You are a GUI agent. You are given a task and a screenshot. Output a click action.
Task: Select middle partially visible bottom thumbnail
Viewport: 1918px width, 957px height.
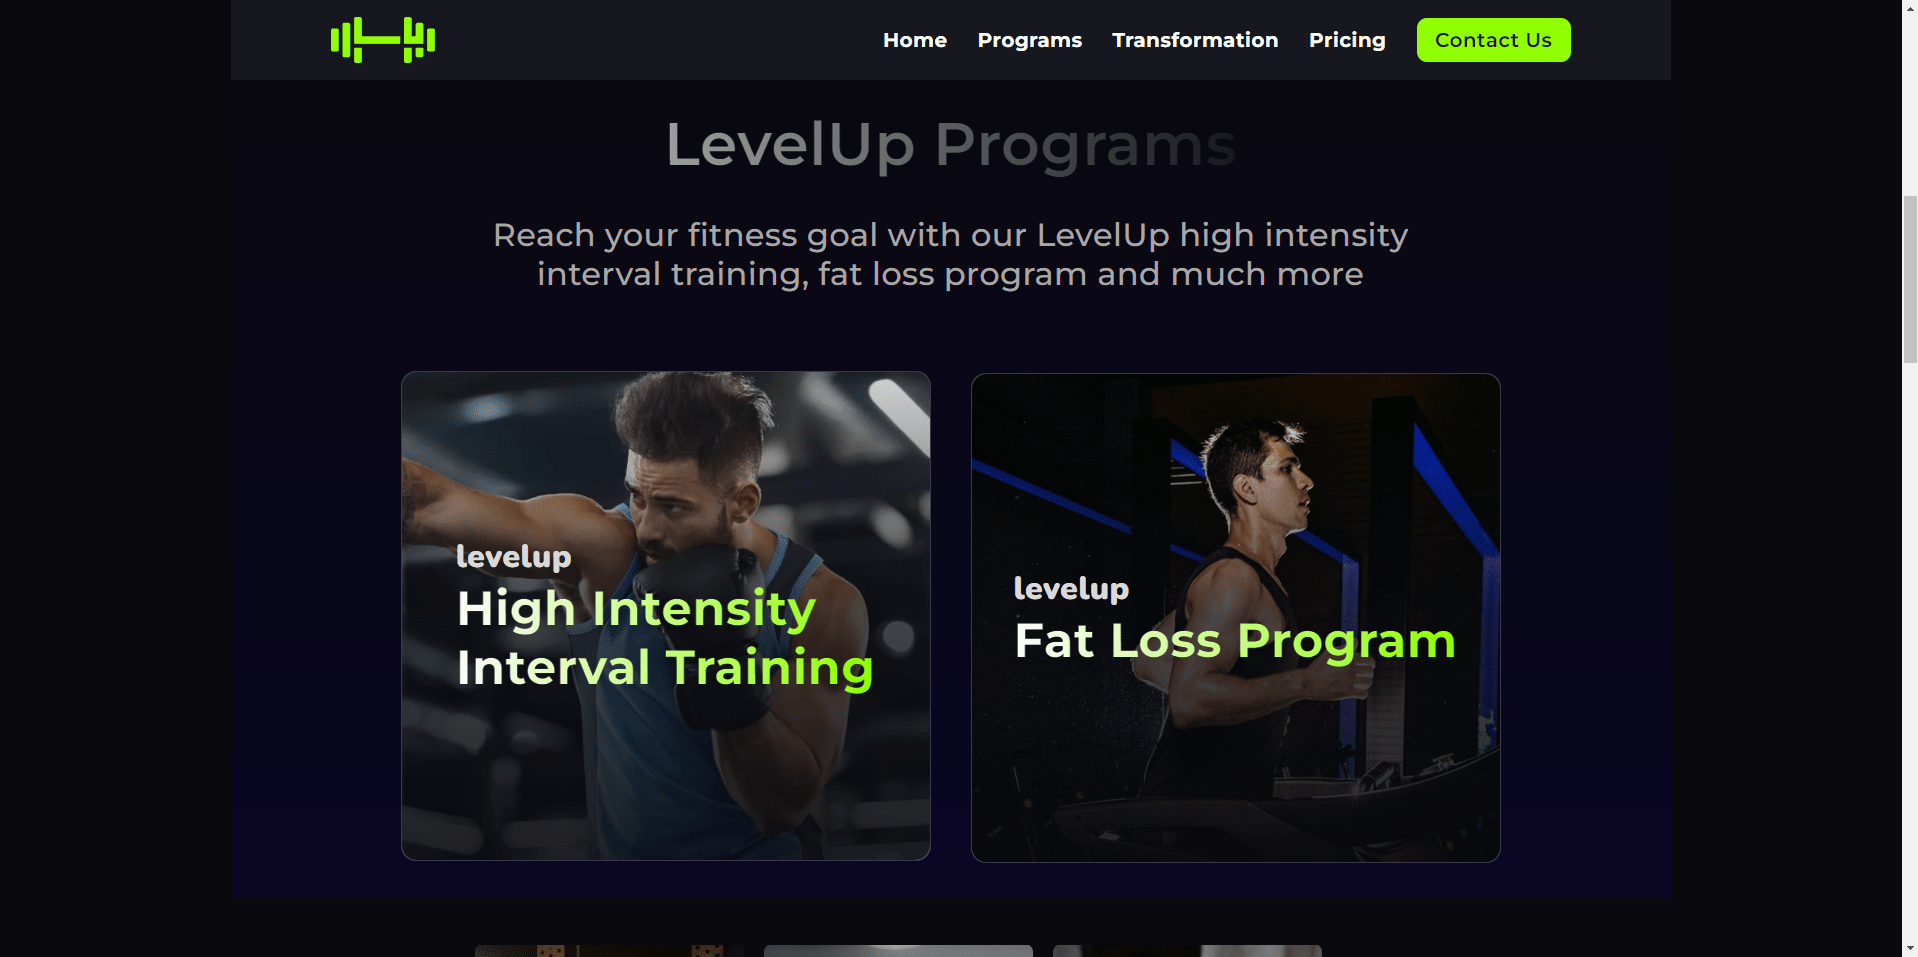pos(898,951)
